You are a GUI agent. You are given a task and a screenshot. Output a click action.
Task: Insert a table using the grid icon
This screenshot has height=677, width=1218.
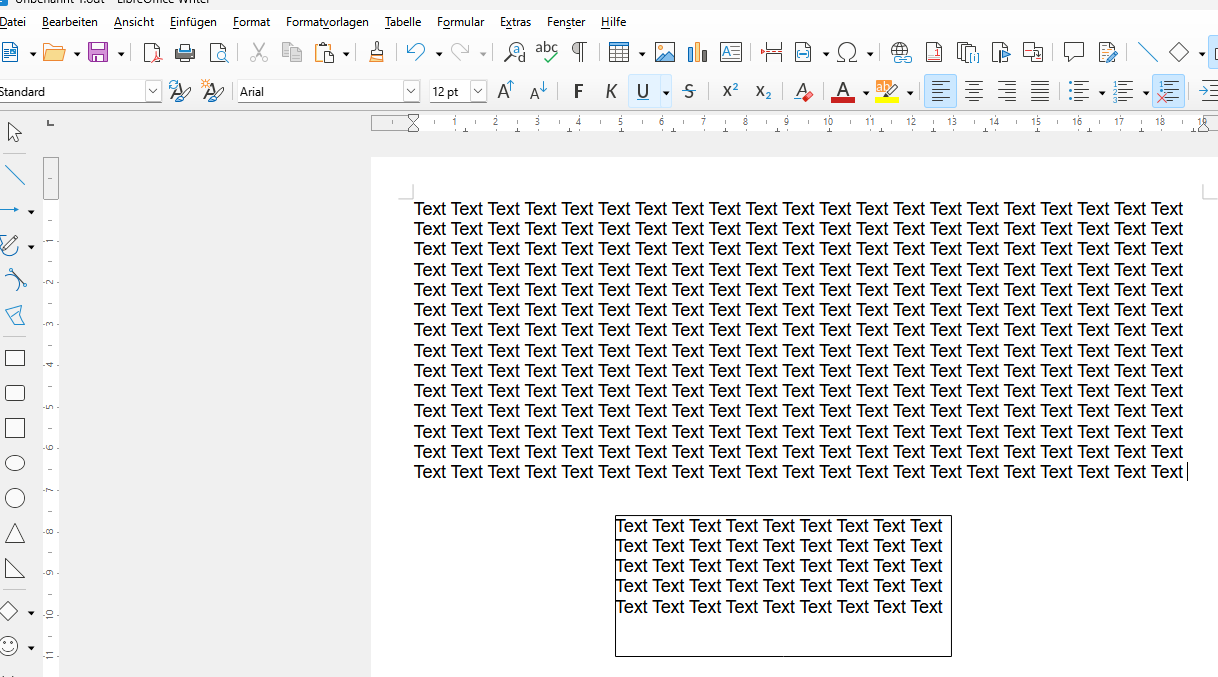pyautogui.click(x=619, y=52)
